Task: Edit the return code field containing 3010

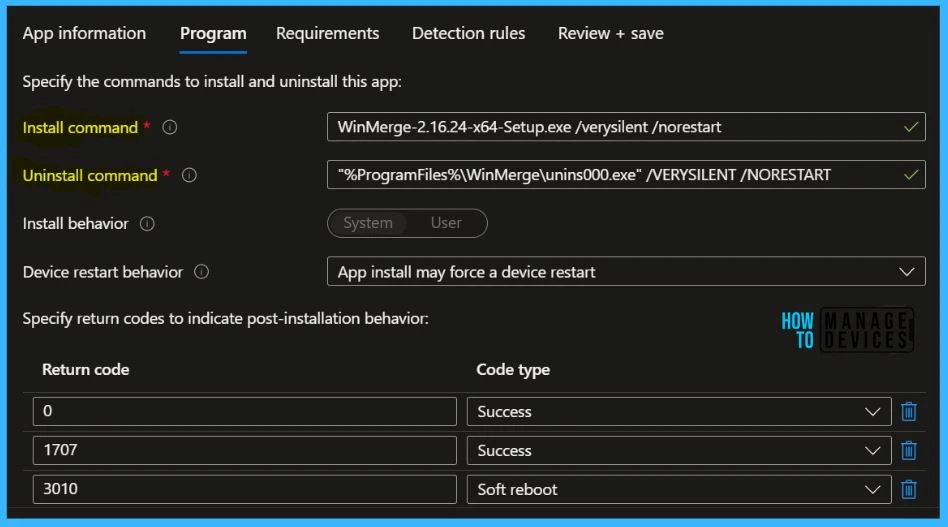Action: 245,489
